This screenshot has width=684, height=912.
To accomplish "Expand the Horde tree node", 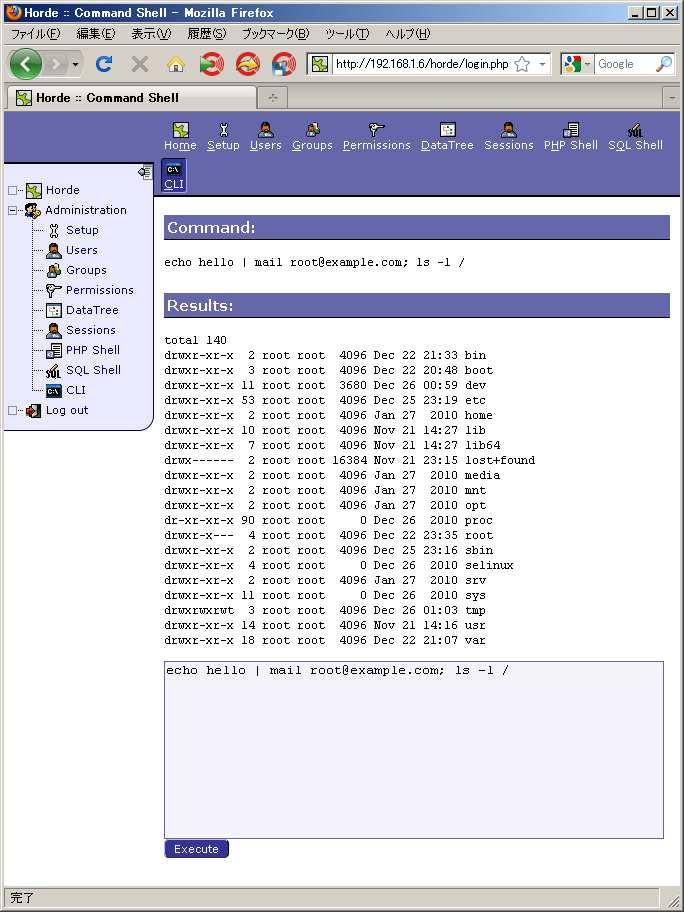I will pos(13,190).
